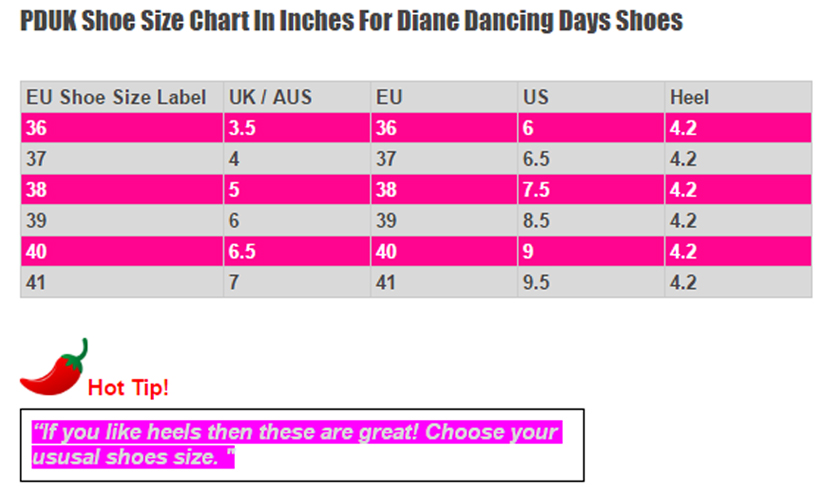
Task: Click the EU Shoe Size Label header
Action: (122, 97)
